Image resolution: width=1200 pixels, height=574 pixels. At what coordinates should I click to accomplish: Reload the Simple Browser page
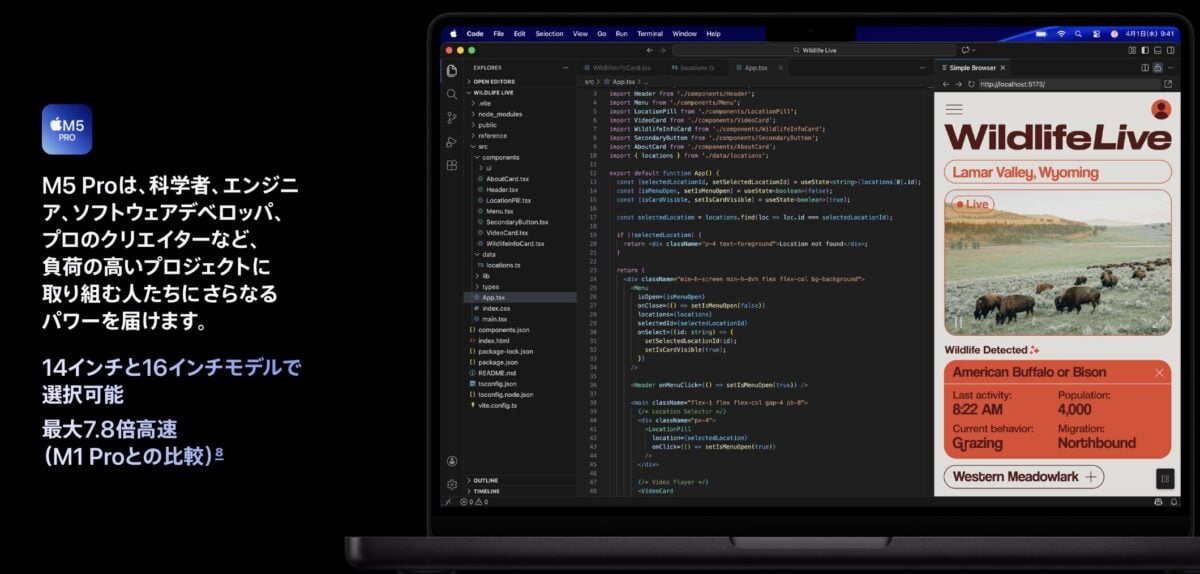[971, 84]
